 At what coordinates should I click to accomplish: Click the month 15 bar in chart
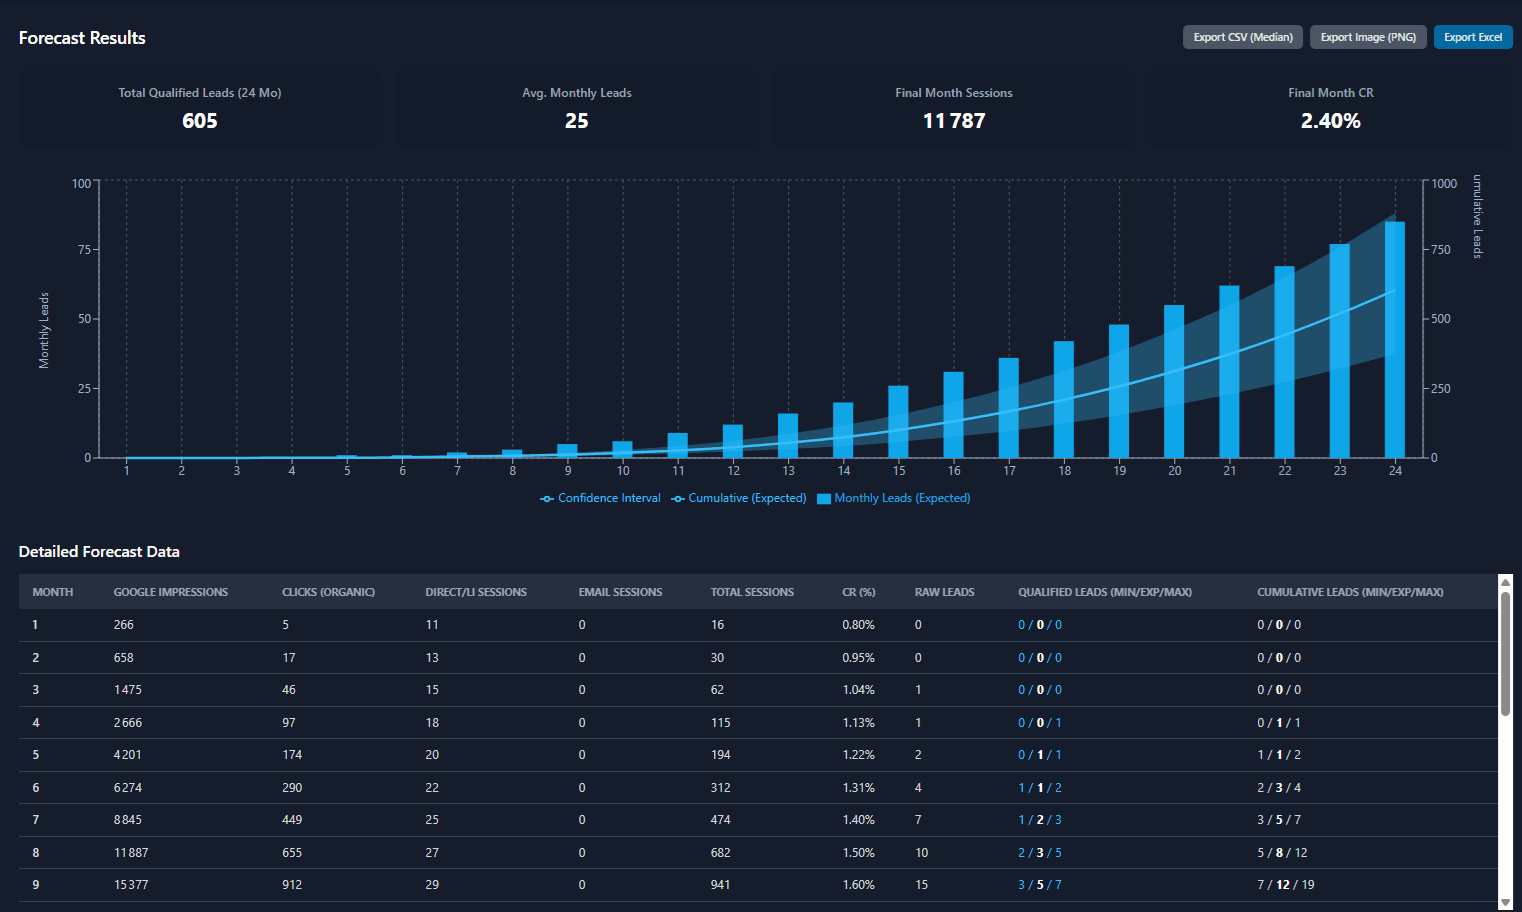[x=899, y=422]
